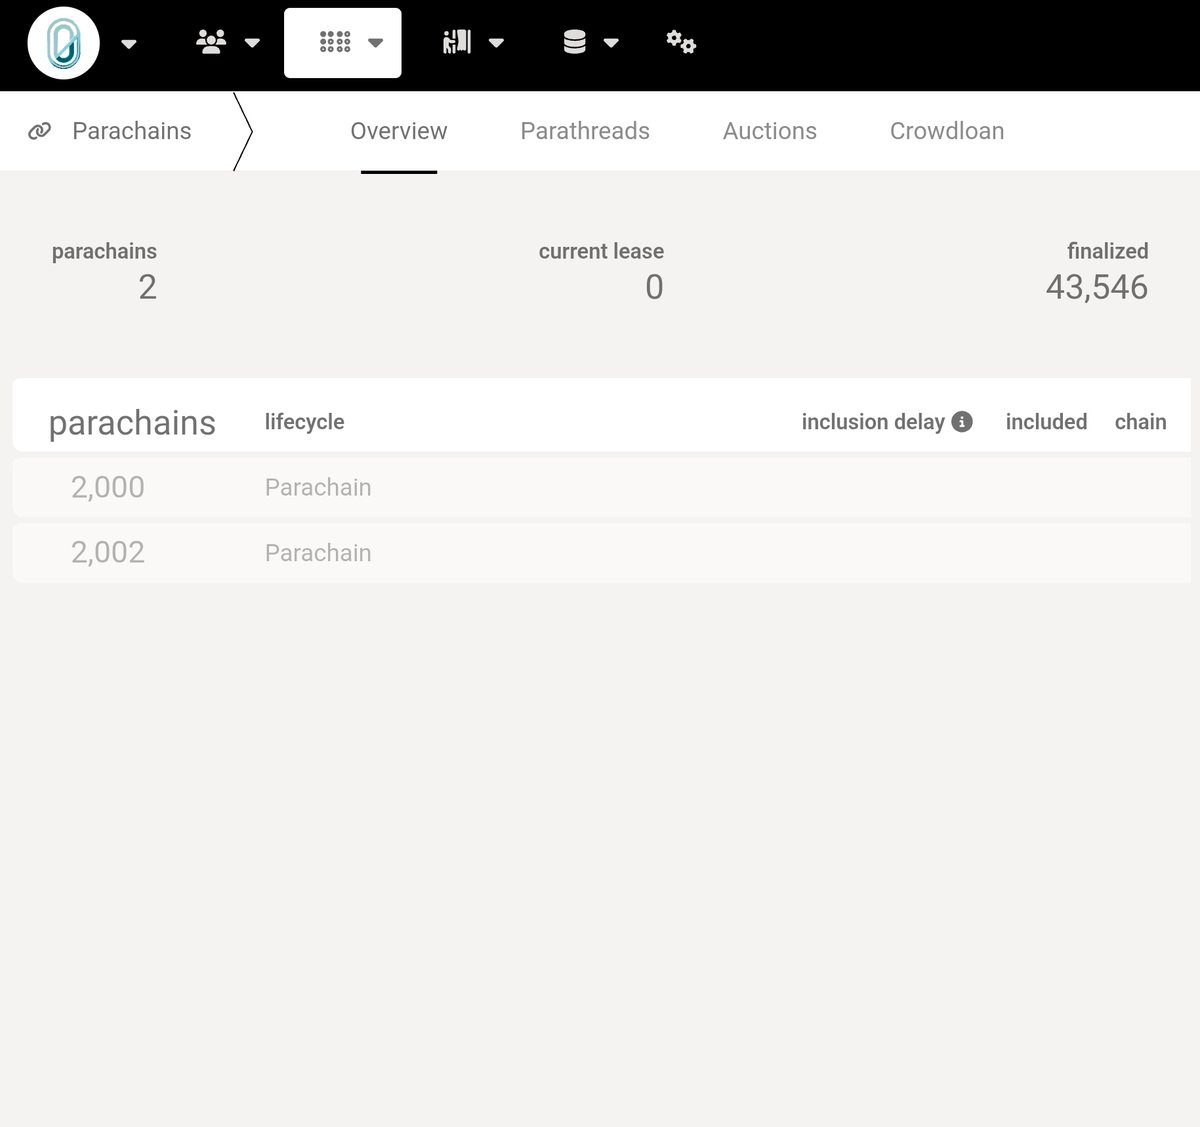Open Settings via the gears icon
The image size is (1200, 1127).
click(681, 42)
